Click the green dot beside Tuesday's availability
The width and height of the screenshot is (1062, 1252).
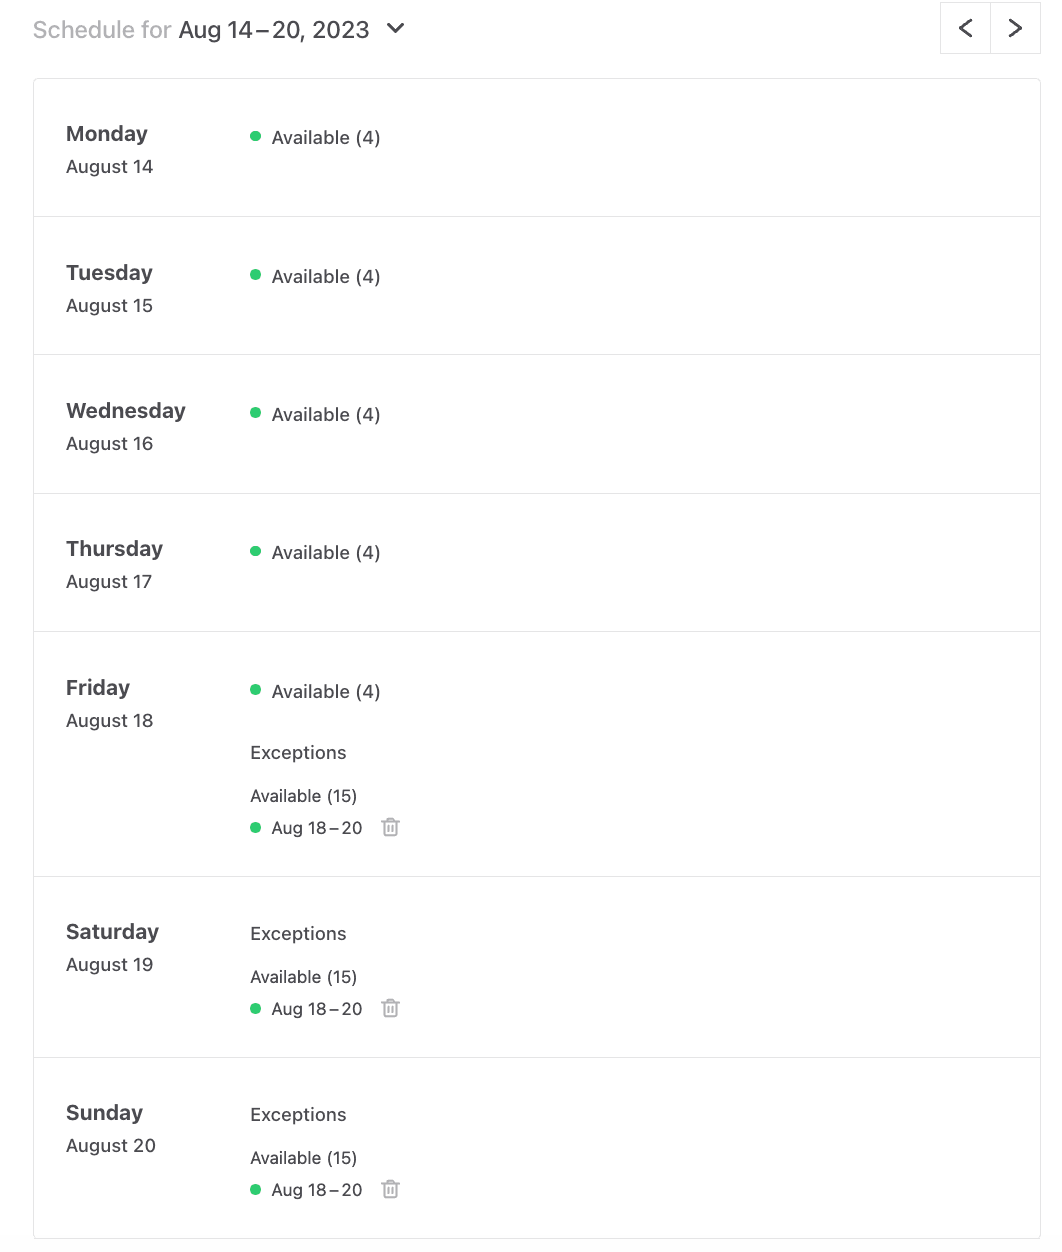(x=256, y=275)
